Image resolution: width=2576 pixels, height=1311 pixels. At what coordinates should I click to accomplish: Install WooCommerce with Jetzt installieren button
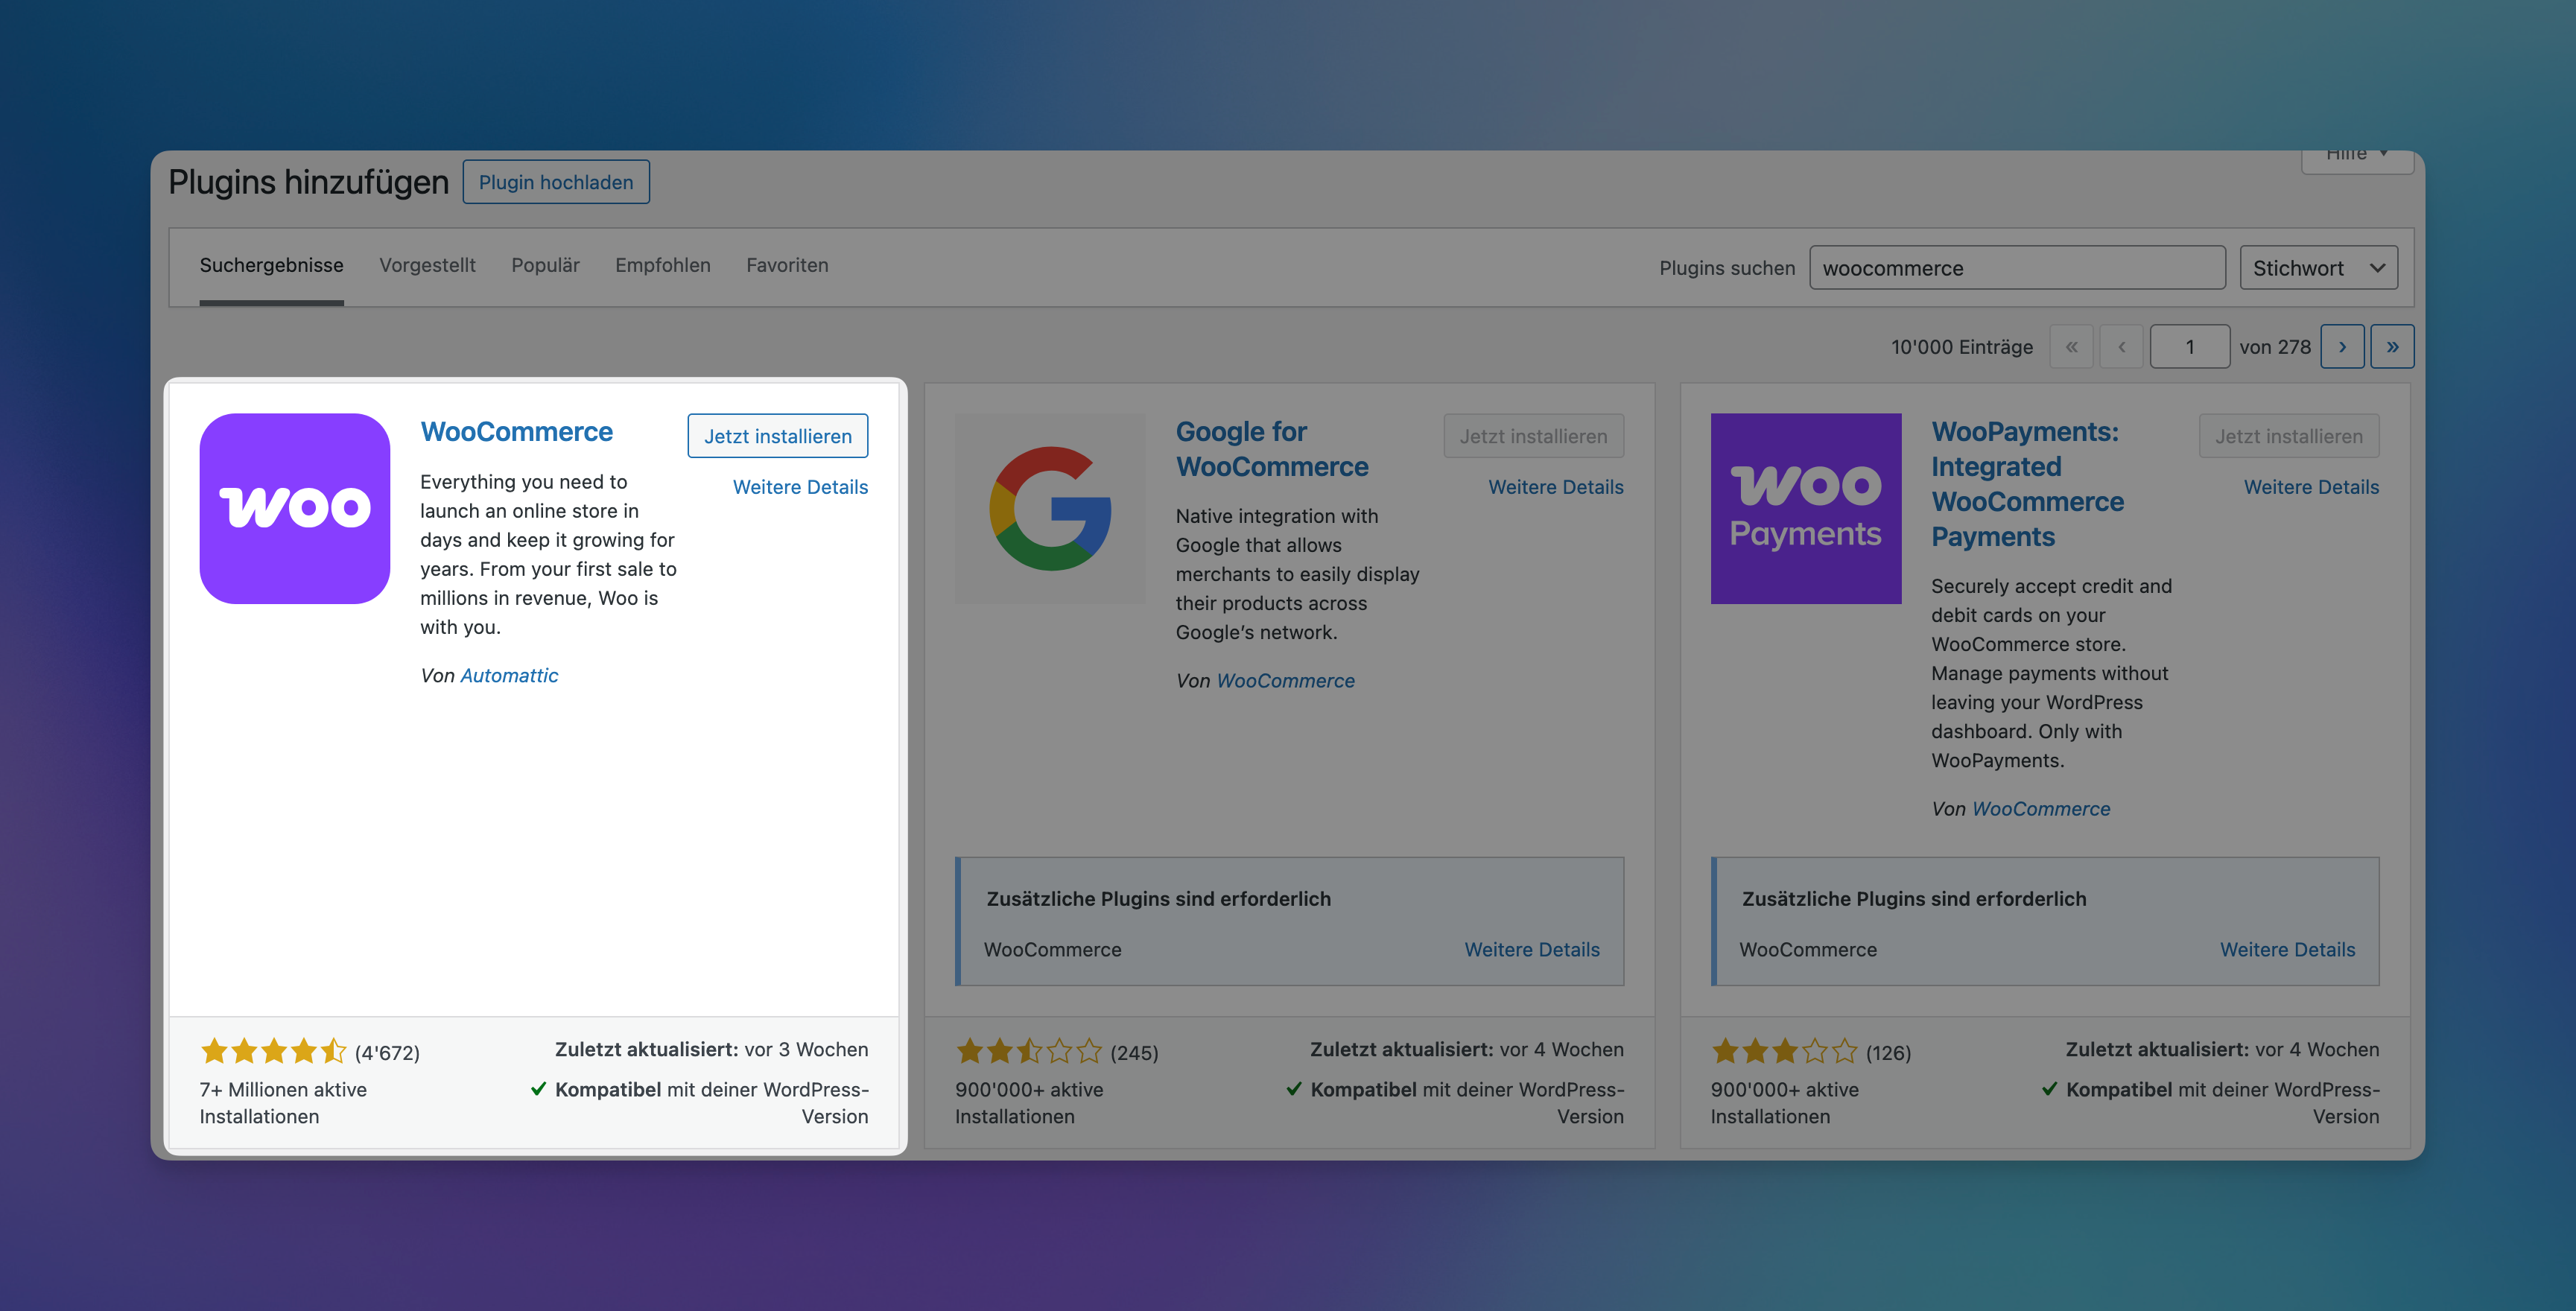pos(777,436)
